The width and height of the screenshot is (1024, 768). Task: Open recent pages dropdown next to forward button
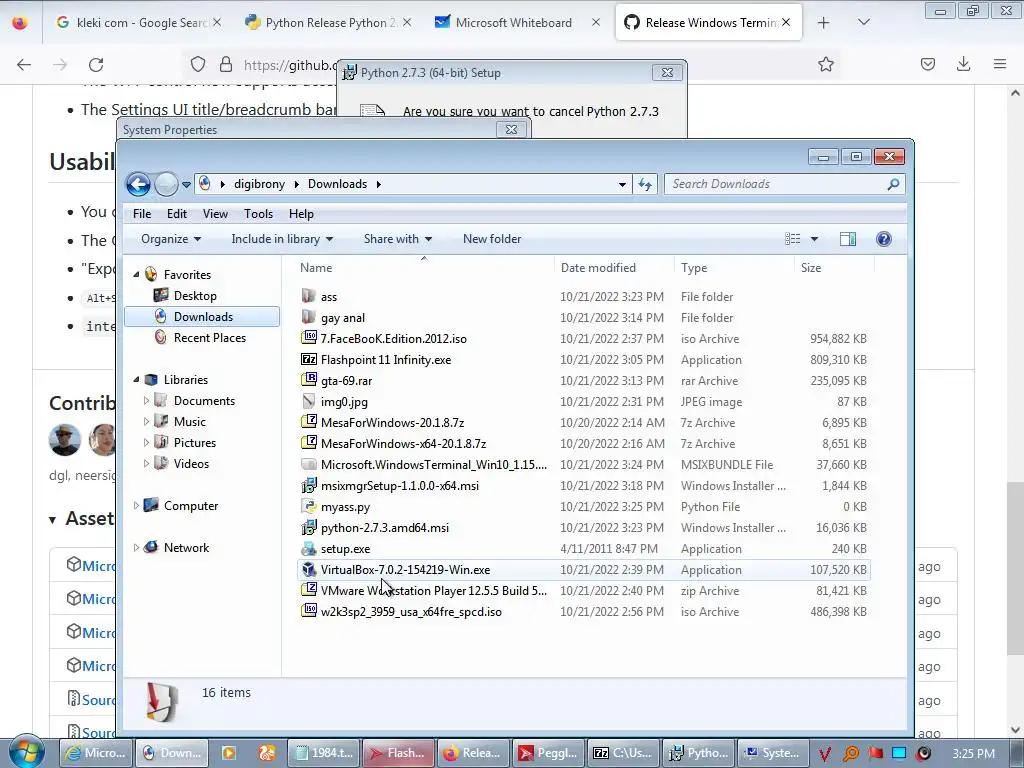[186, 185]
